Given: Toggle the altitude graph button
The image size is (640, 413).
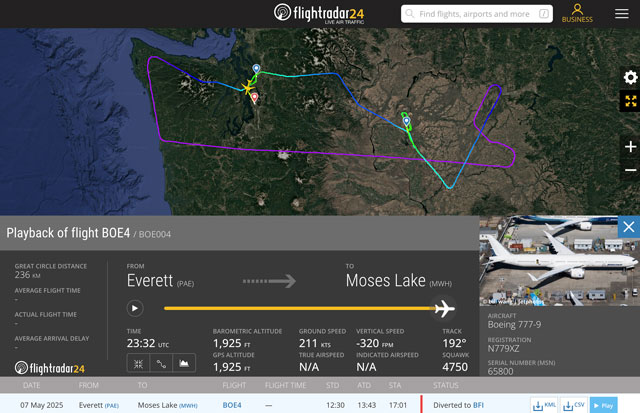Looking at the screenshot, I should (x=182, y=364).
